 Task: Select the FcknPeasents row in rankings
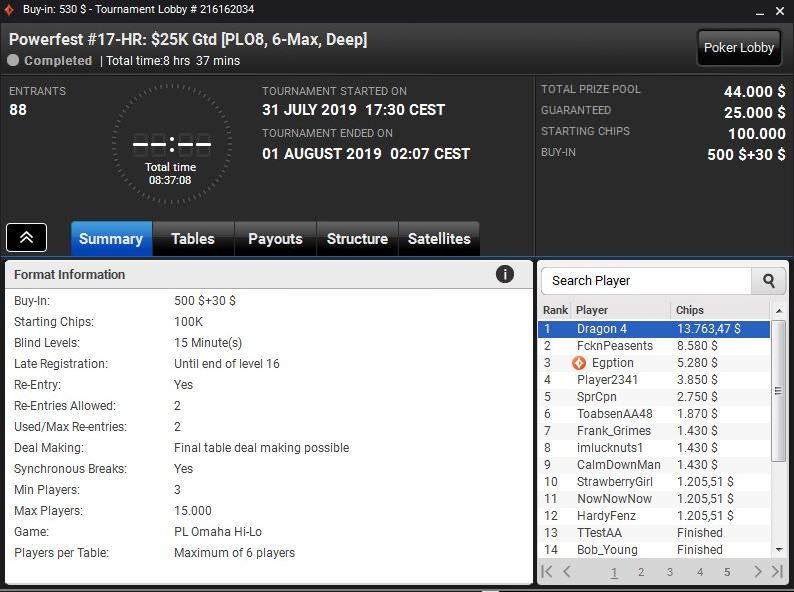coord(654,346)
